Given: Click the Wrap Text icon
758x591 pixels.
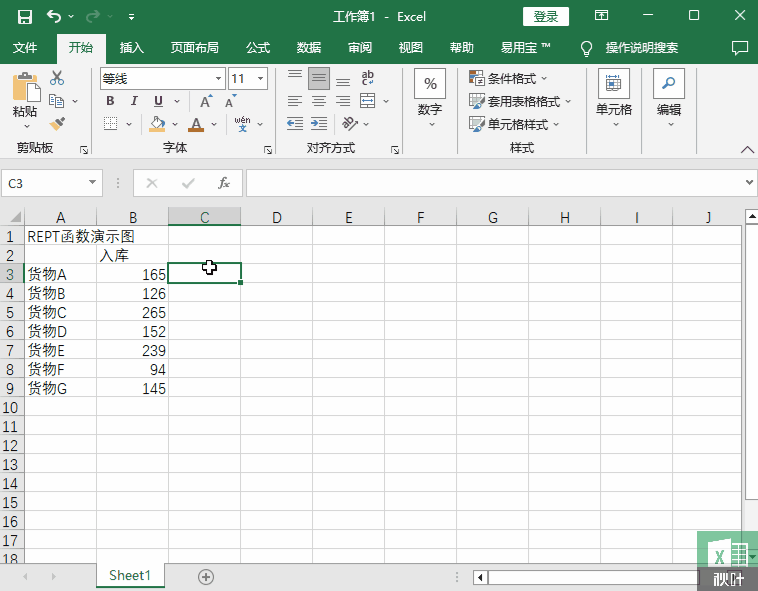Looking at the screenshot, I should point(367,78).
